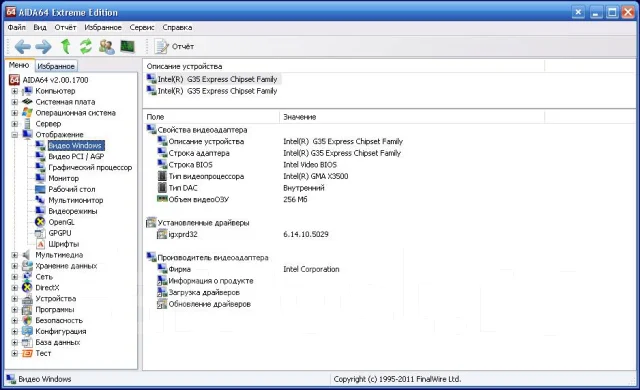Image resolution: width=640 pixels, height=390 pixels.
Task: Open Загрузка драйверов link row
Action: (198, 292)
